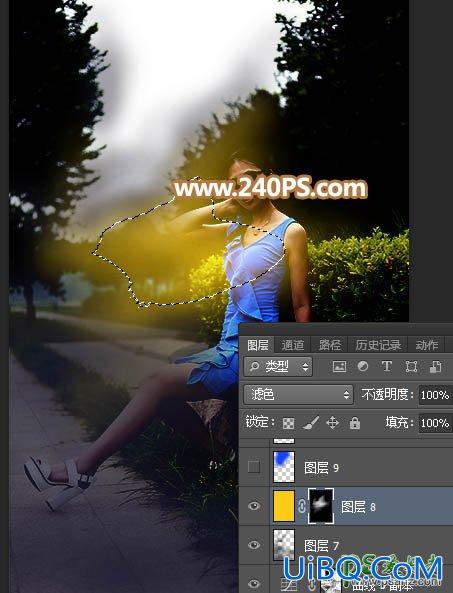Toggle lock transparent pixels icon
Screen dimensions: 453x593
point(289,423)
